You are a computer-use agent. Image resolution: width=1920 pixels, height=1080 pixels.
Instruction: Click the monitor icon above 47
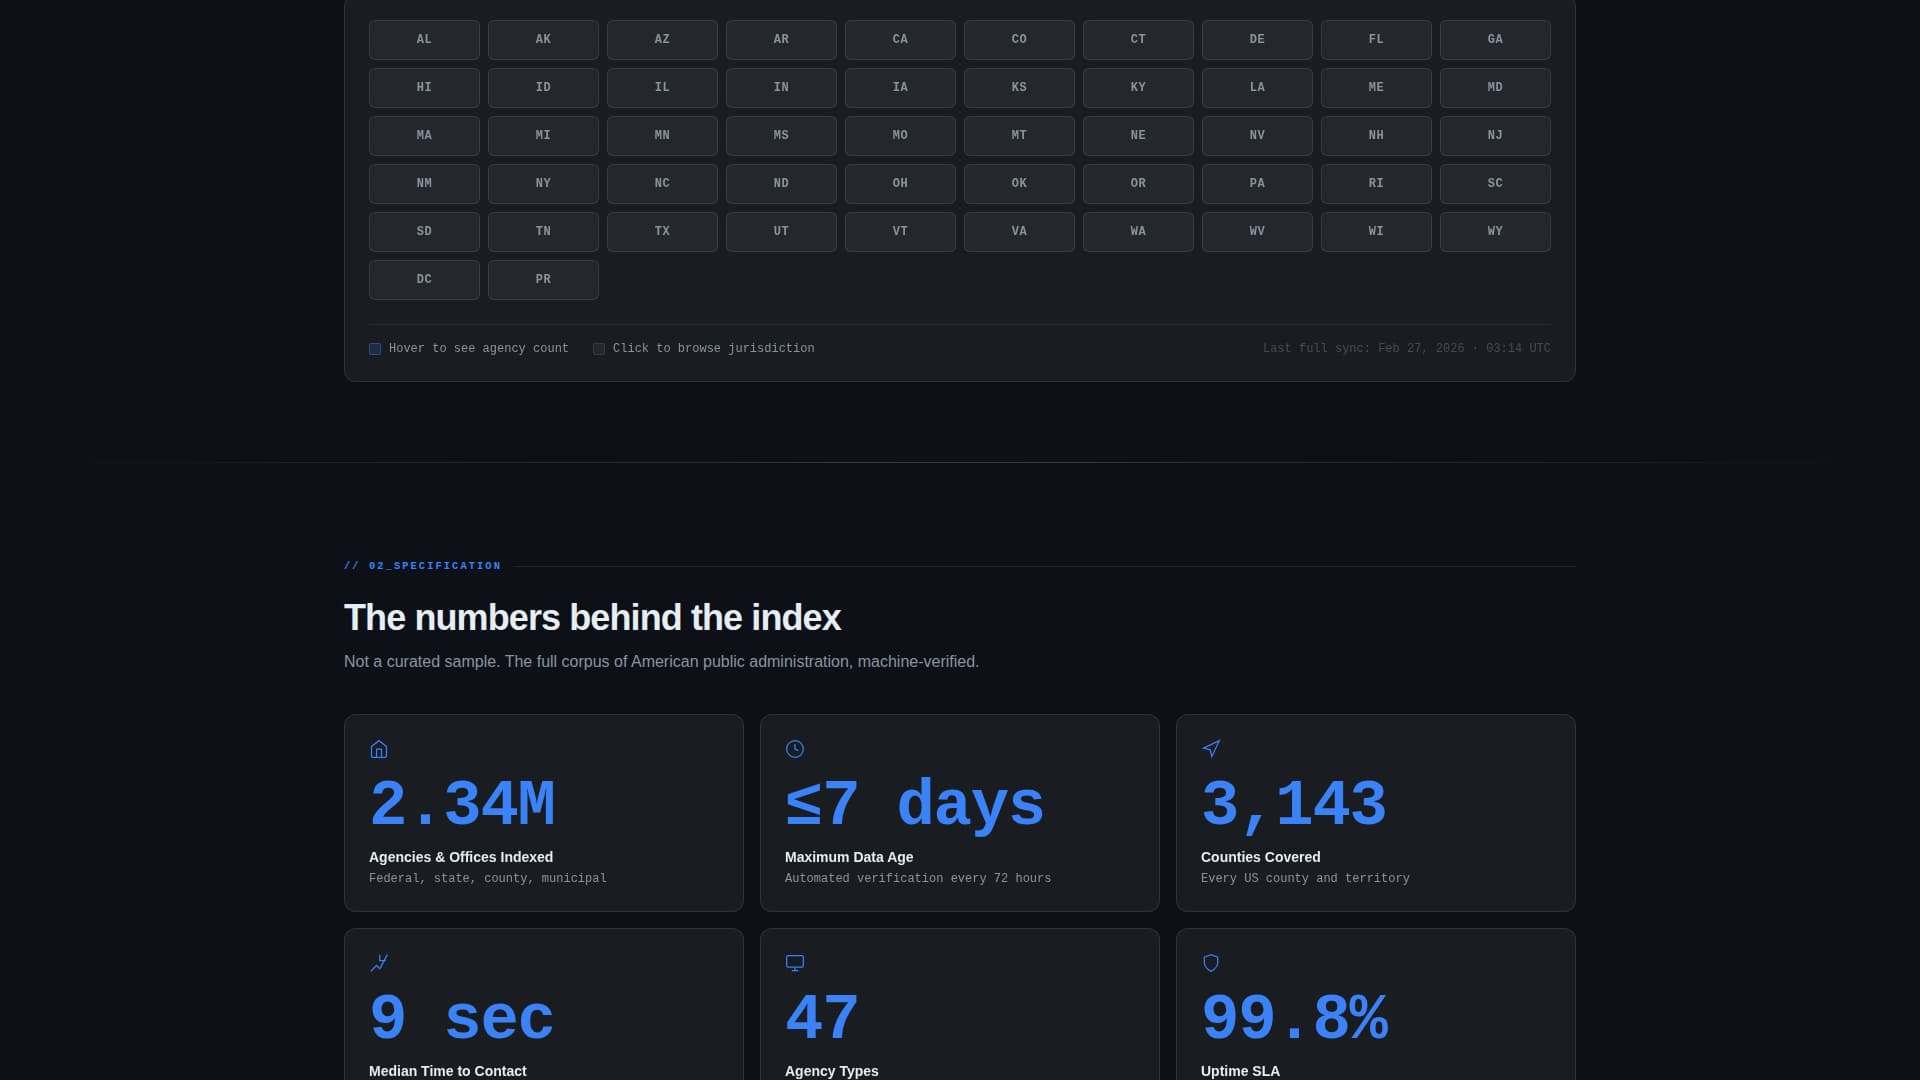[795, 963]
